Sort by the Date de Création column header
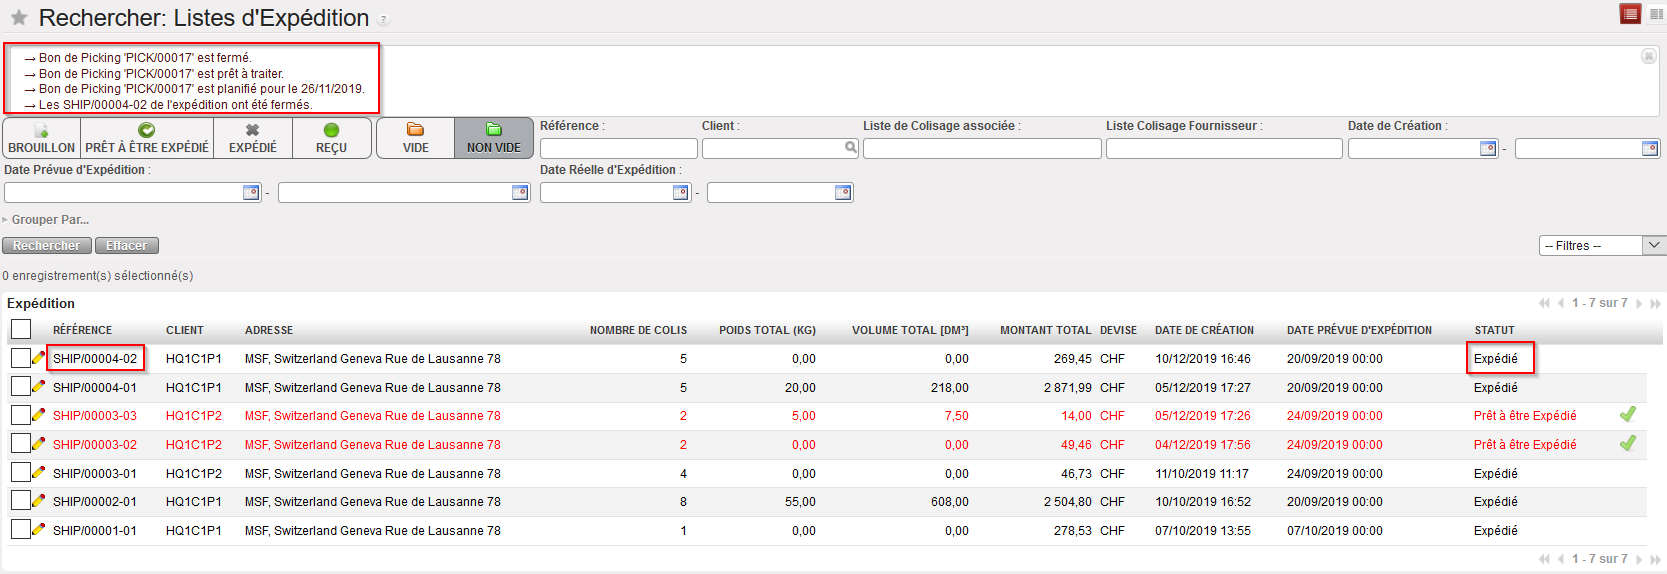Screen dimensions: 1667x574 (x=1204, y=330)
